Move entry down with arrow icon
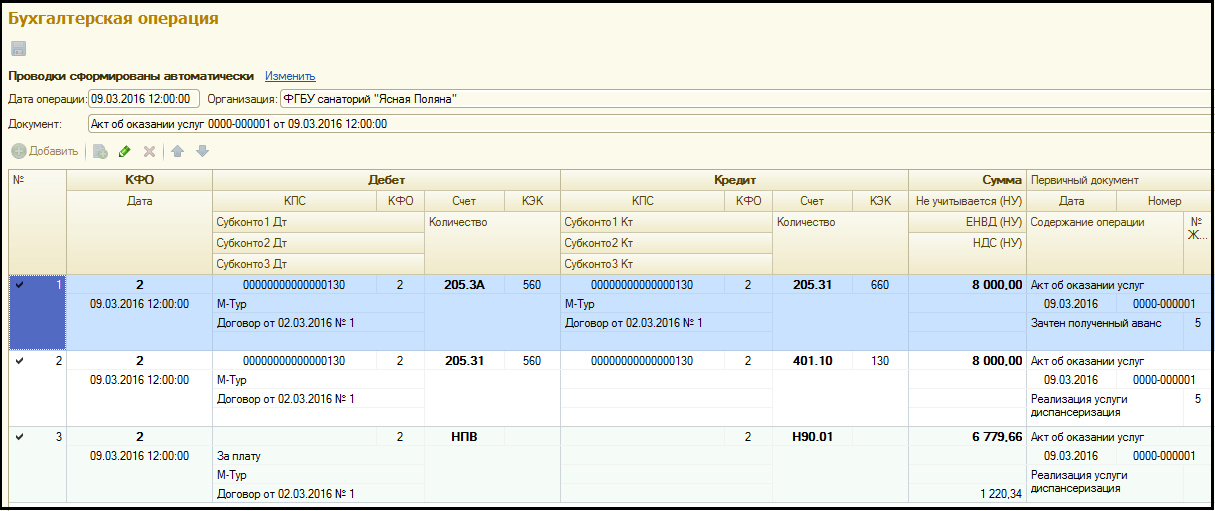This screenshot has width=1215, height=511. coord(202,151)
